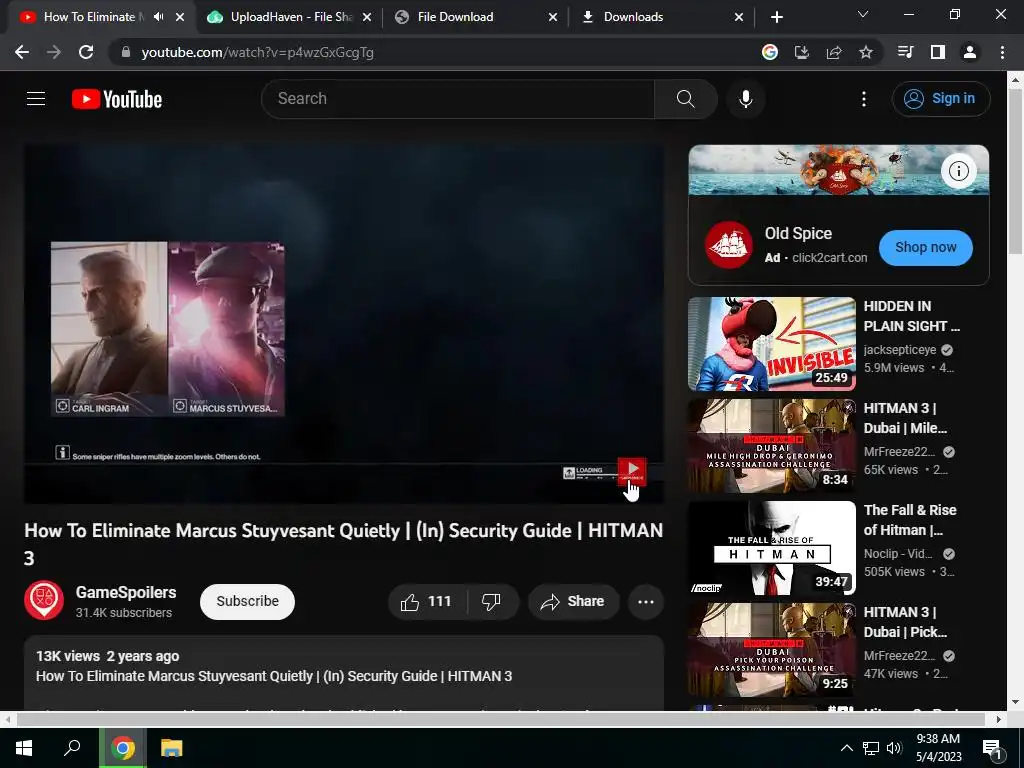Open File Explorer from the taskbar
This screenshot has width=1024, height=768.
pos(172,748)
